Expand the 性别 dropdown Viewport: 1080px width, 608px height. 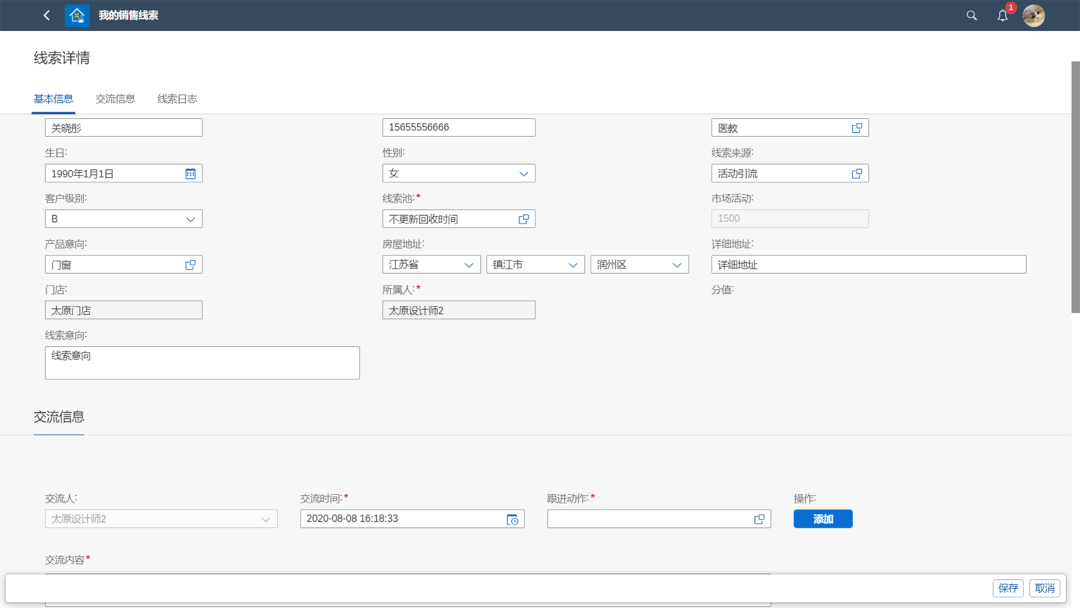point(523,173)
